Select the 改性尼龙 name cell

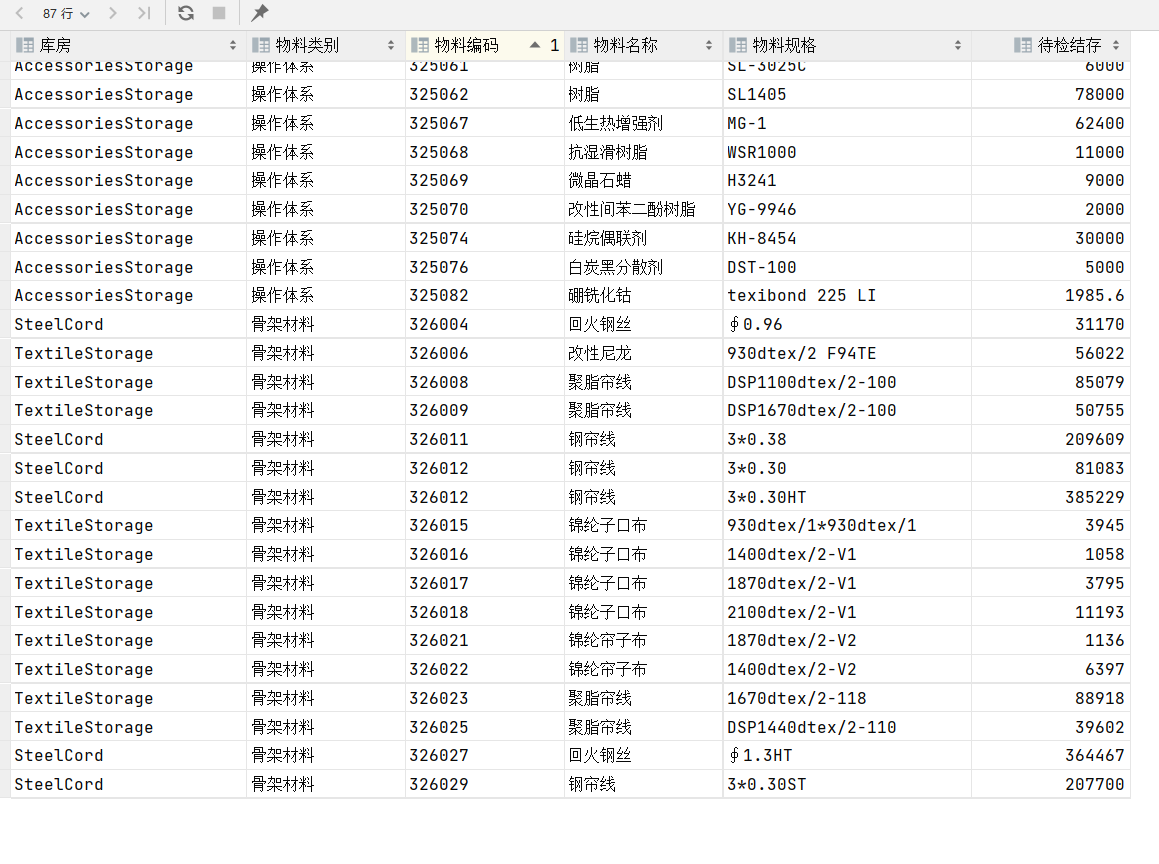tap(644, 353)
